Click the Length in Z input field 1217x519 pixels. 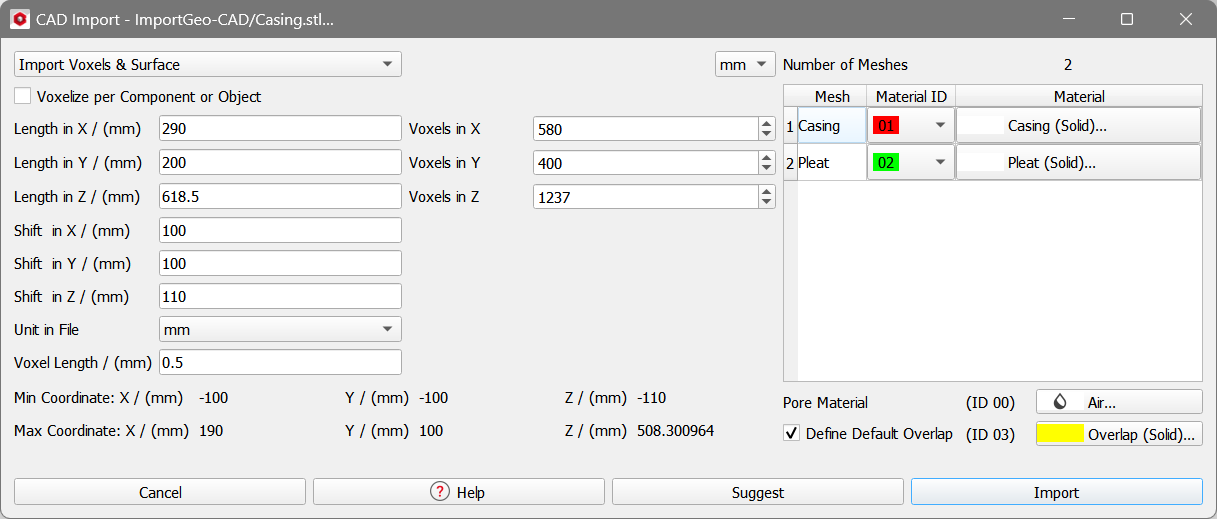coord(280,197)
